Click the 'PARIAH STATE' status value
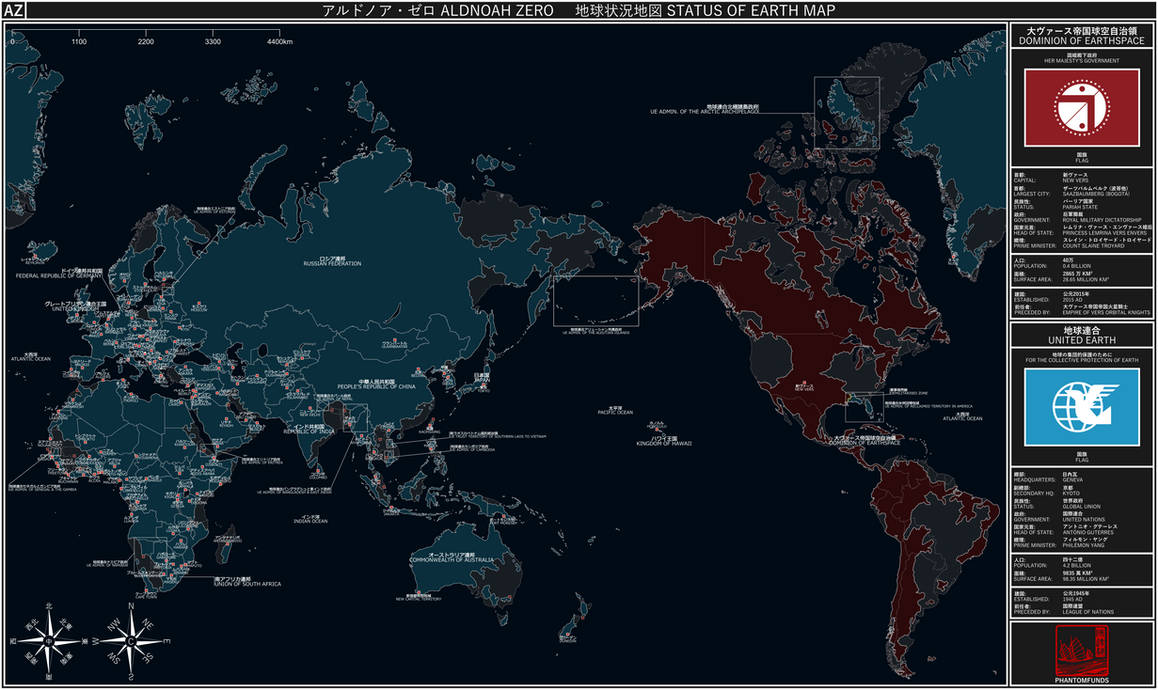The width and height of the screenshot is (1158, 690). (1080, 207)
